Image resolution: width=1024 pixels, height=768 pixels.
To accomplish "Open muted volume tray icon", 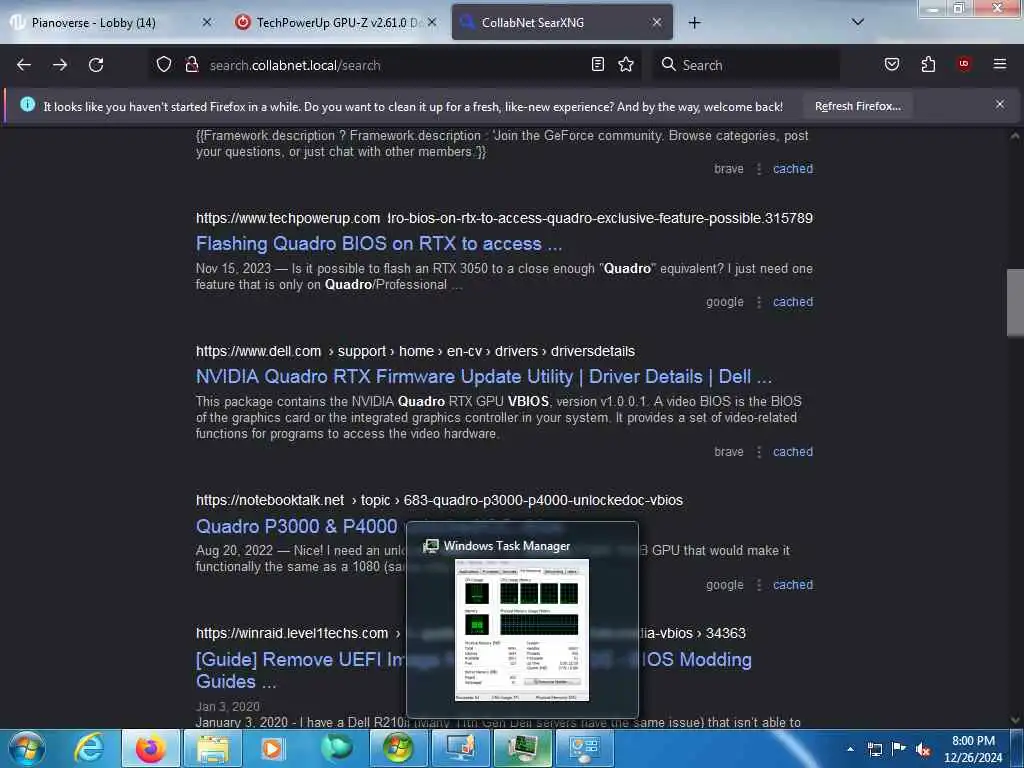I will click(x=923, y=750).
